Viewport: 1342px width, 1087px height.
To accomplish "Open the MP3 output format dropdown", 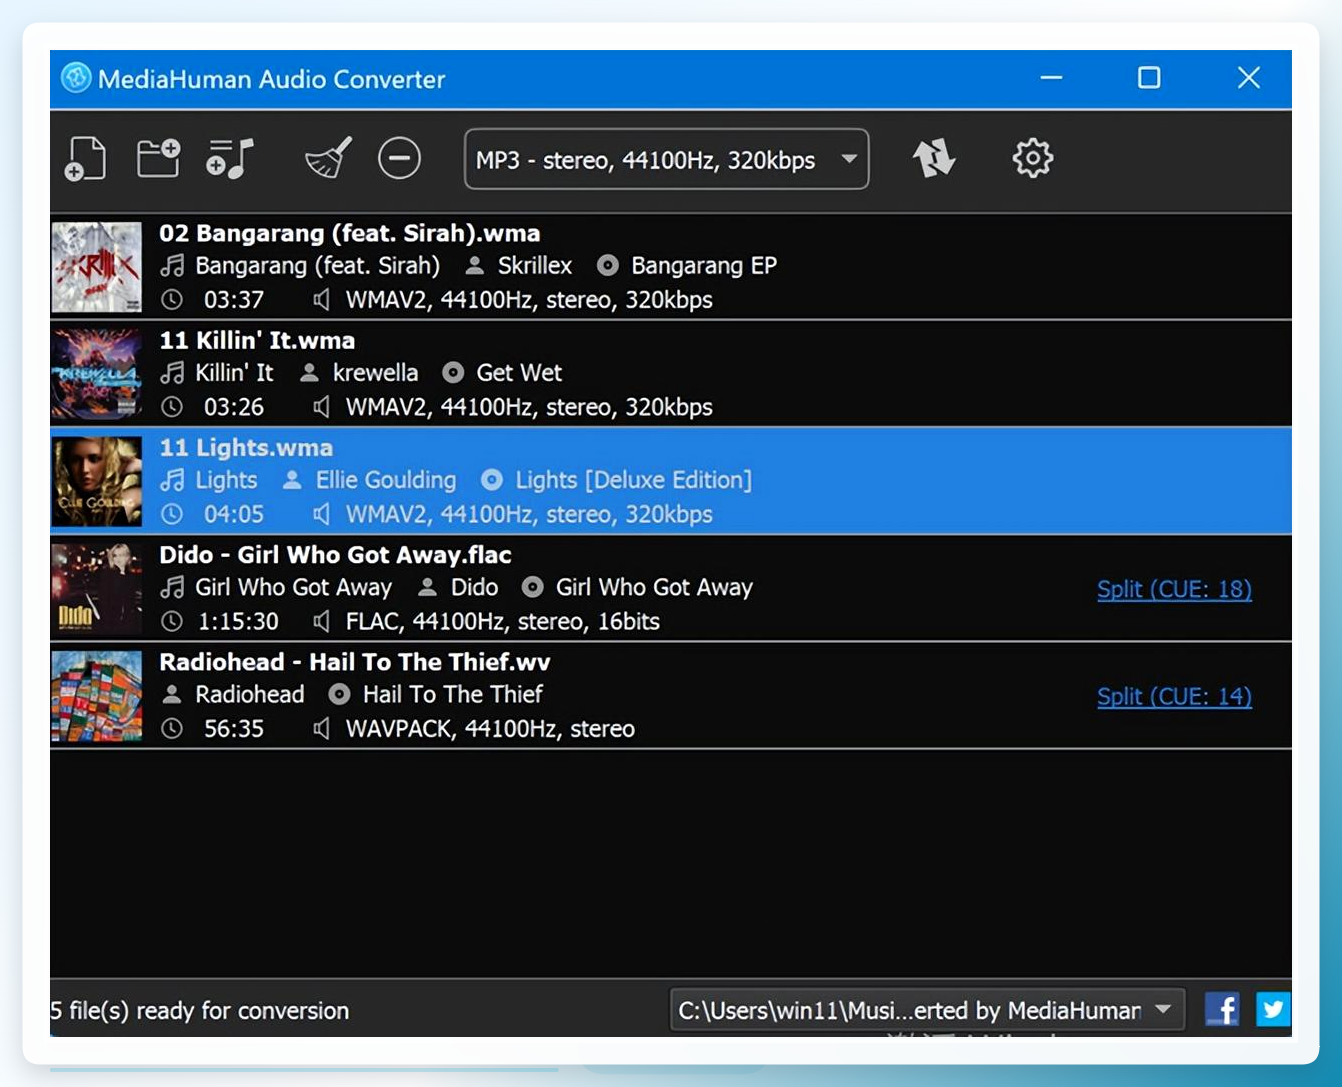I will [666, 159].
